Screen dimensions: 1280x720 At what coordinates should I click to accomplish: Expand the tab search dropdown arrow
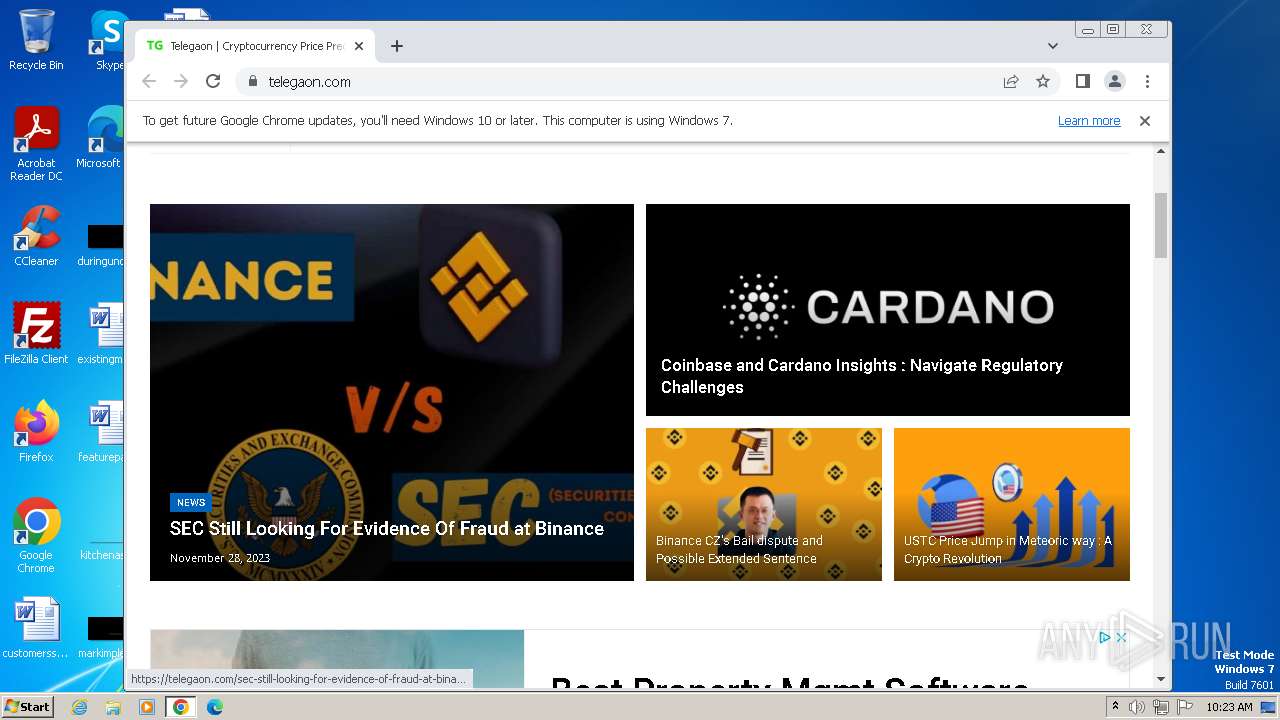[1053, 46]
